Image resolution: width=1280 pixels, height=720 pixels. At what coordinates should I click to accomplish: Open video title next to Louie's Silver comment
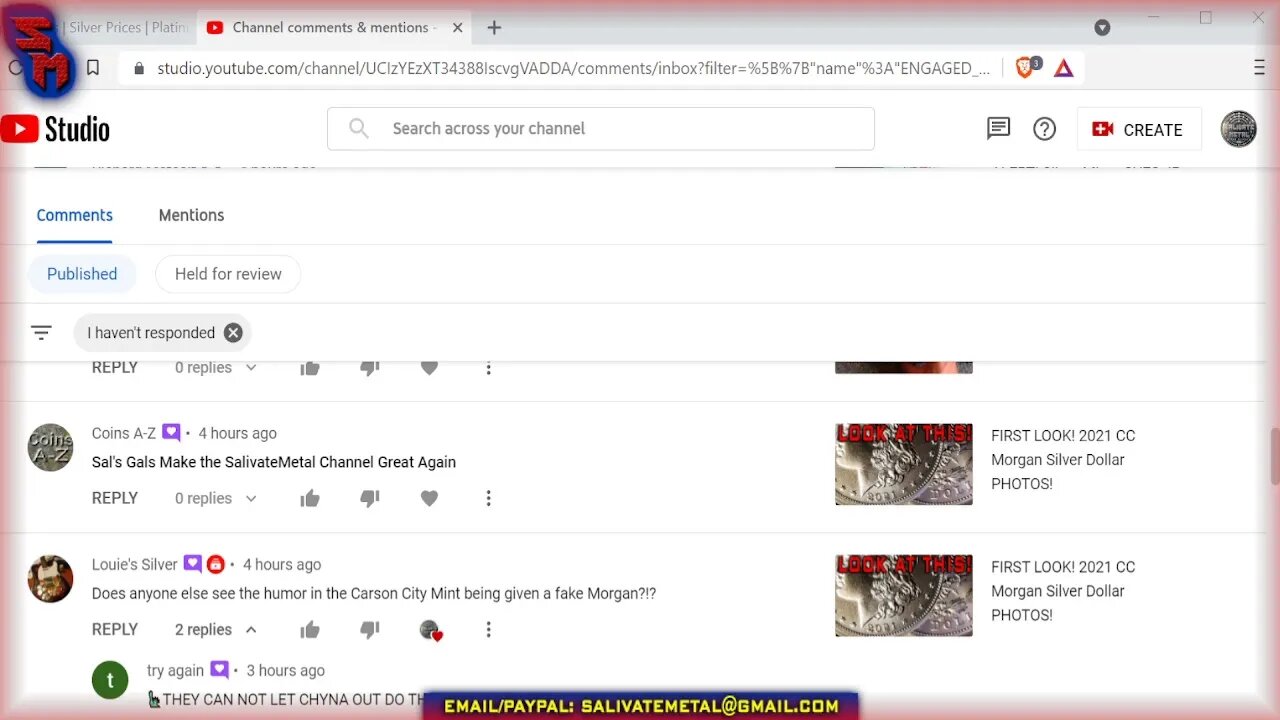(1063, 591)
